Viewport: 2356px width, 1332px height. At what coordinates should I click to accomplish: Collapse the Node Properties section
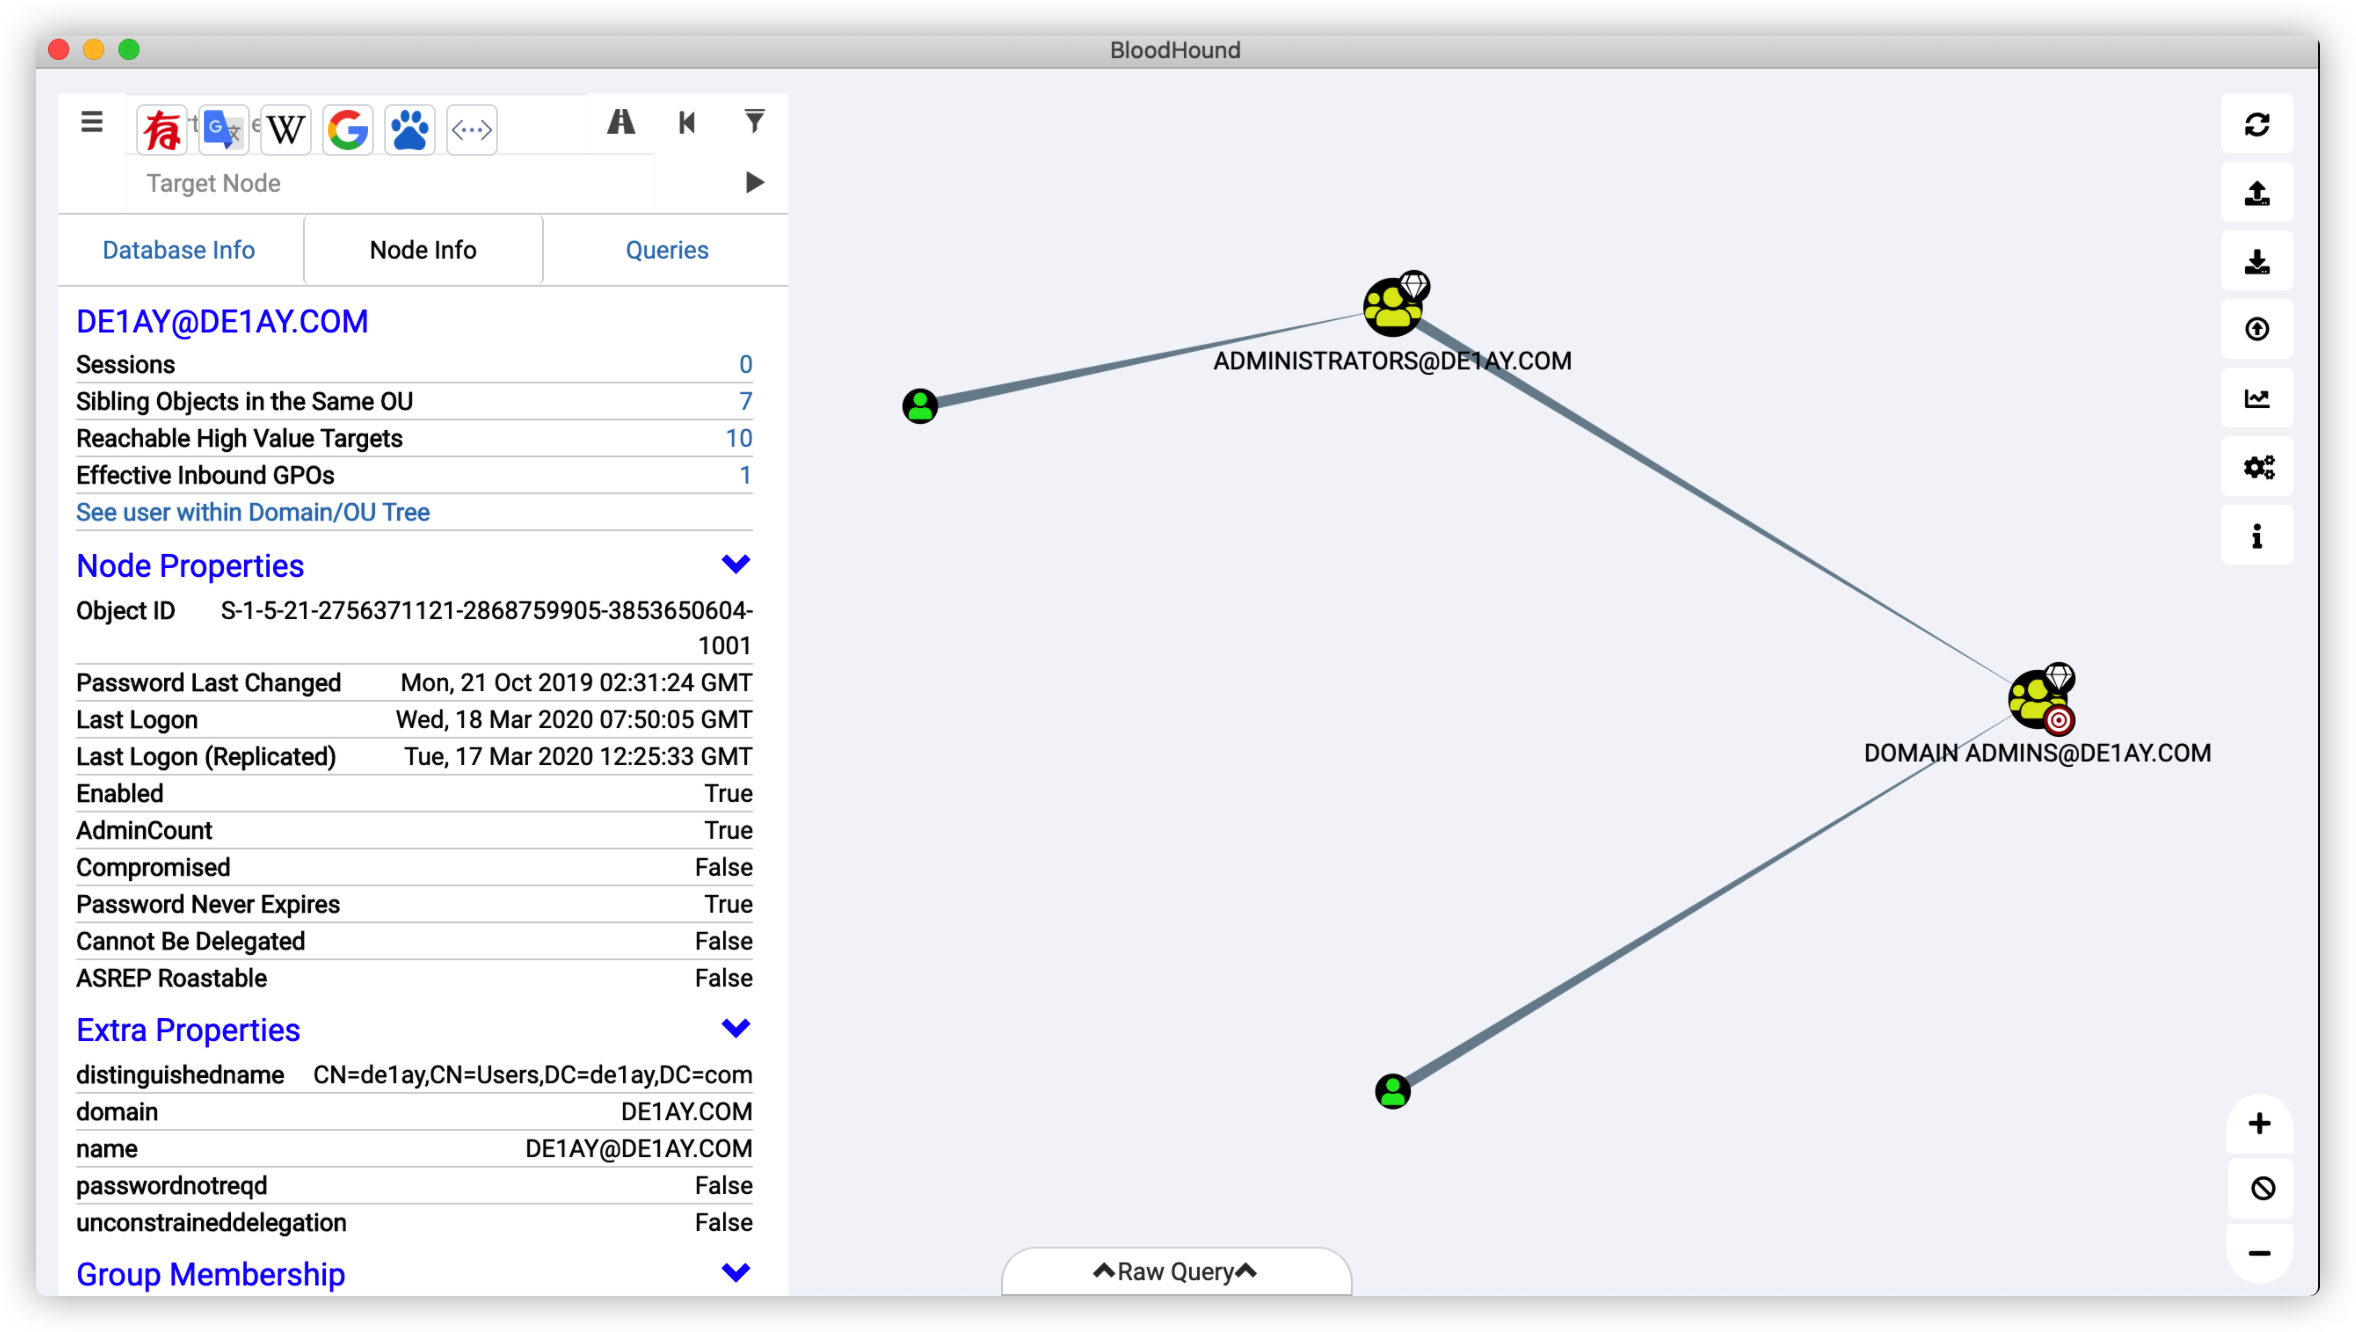coord(735,565)
